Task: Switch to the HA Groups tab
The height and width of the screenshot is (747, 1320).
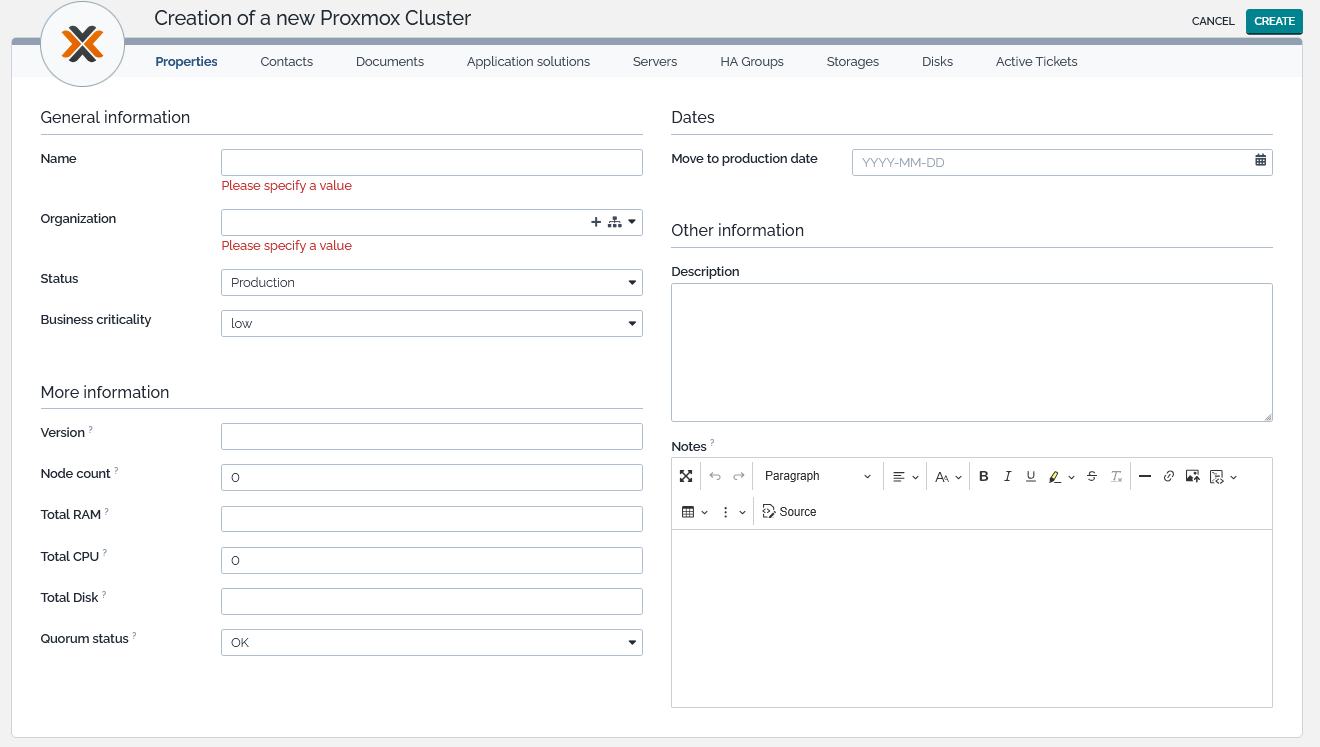Action: tap(752, 61)
